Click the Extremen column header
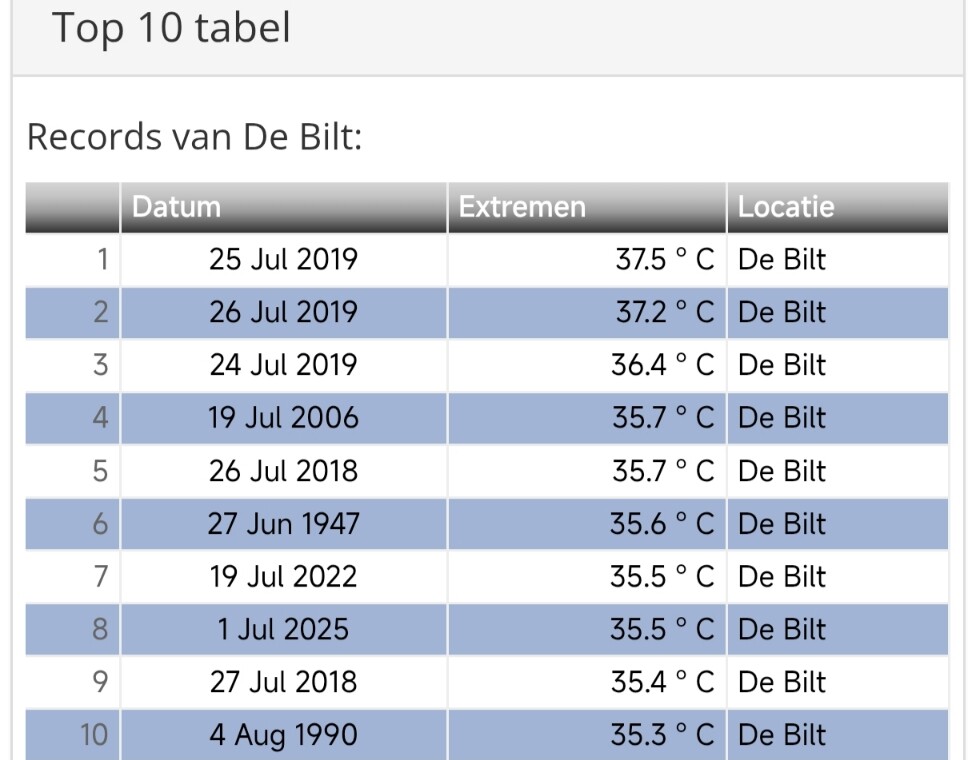976x760 pixels. [x=587, y=207]
